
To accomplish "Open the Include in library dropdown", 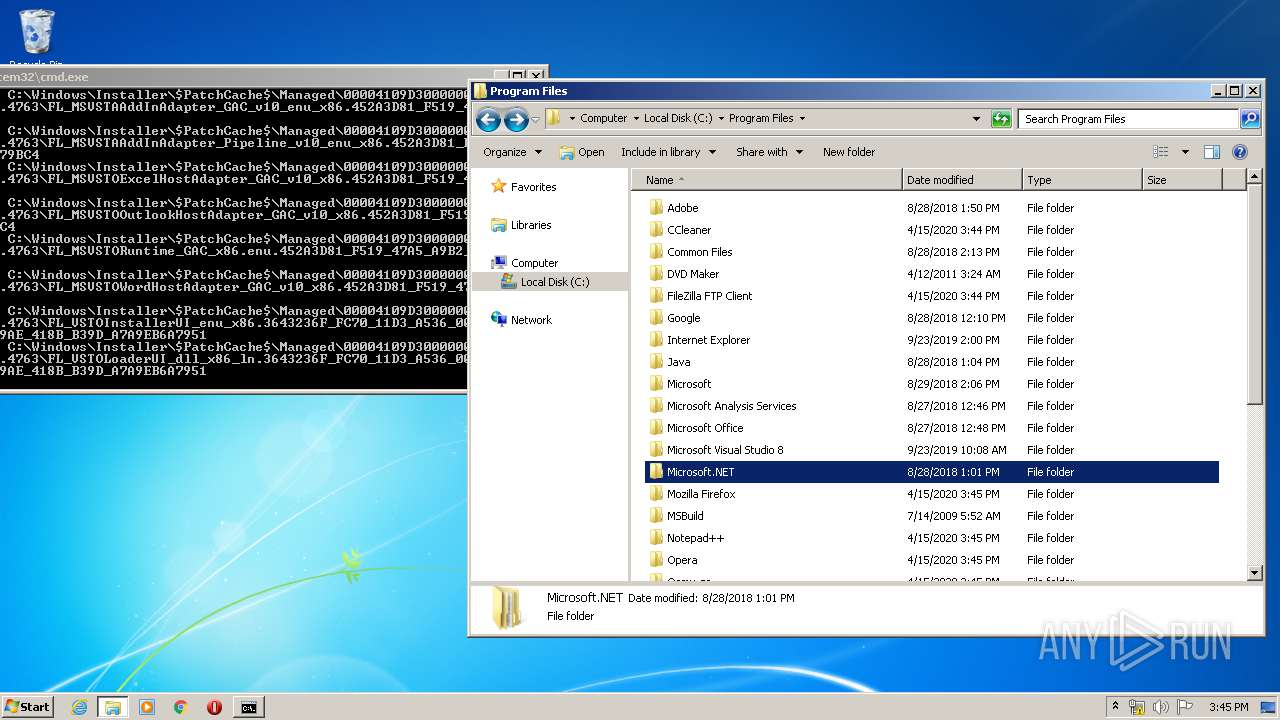I will coord(668,152).
